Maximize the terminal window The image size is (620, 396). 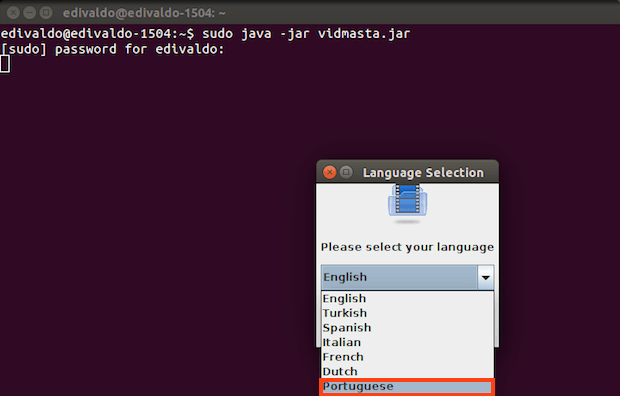coord(46,13)
